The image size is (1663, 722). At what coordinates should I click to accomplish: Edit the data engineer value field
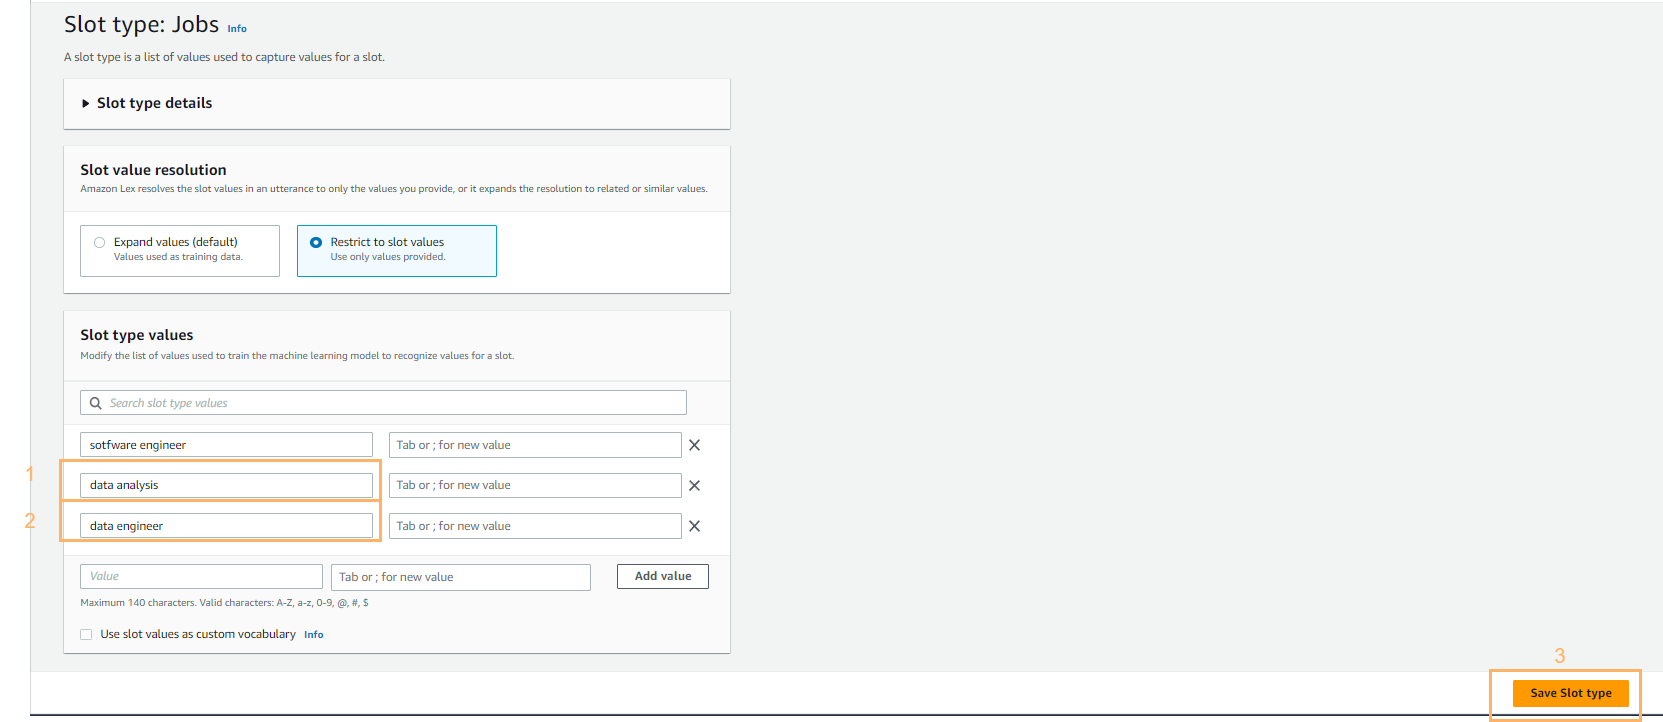[x=226, y=526]
